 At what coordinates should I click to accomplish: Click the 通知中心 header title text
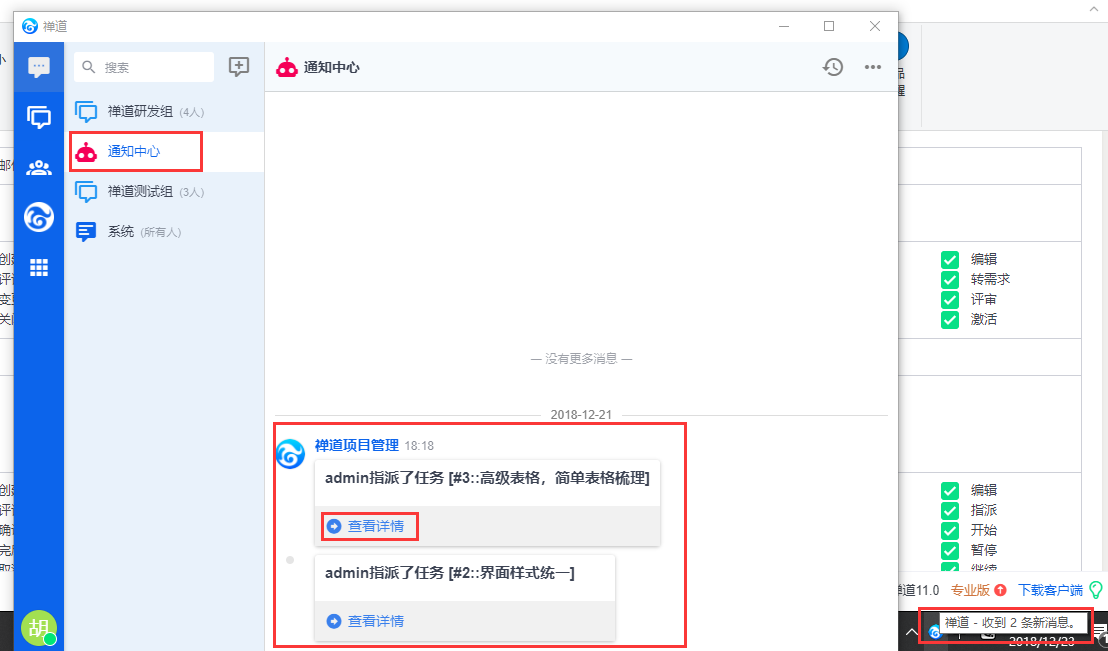click(331, 67)
